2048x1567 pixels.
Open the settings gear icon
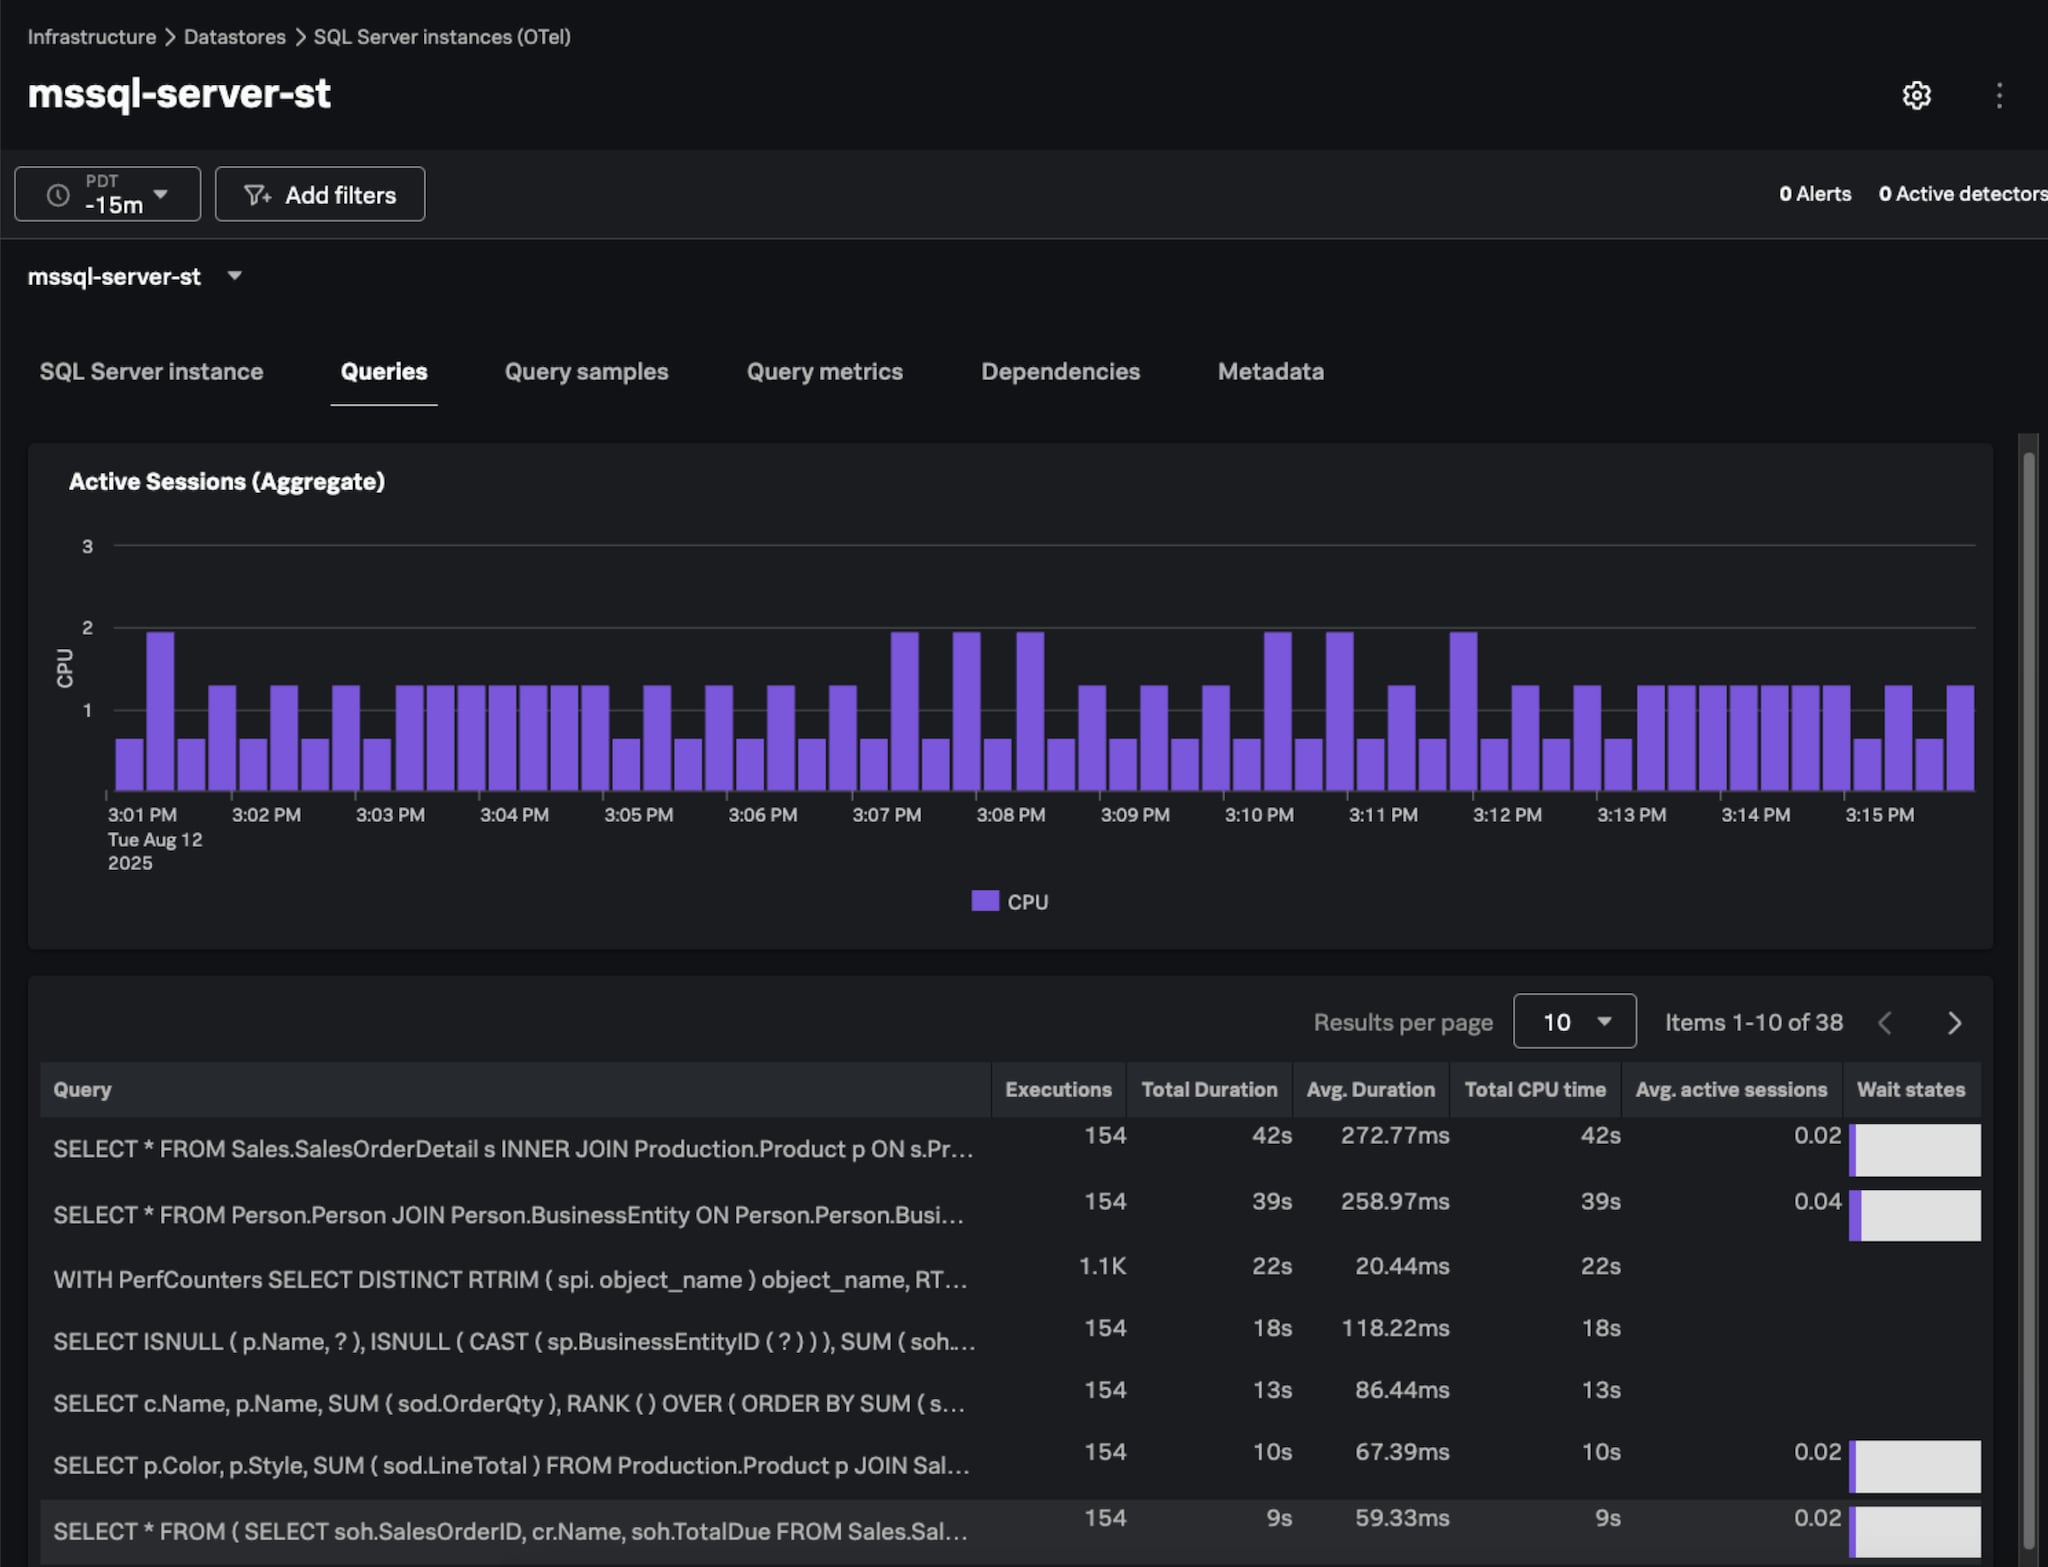point(1915,96)
